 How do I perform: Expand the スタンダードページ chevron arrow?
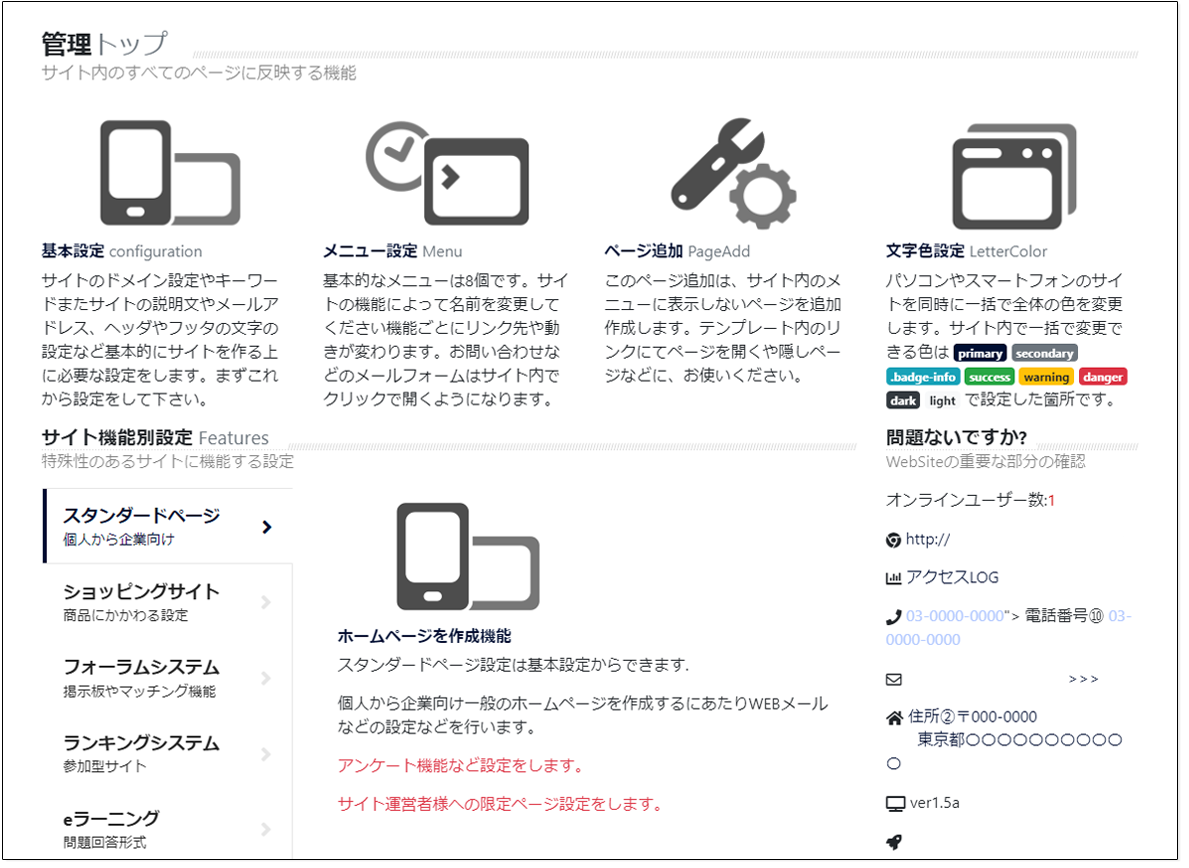click(x=266, y=527)
